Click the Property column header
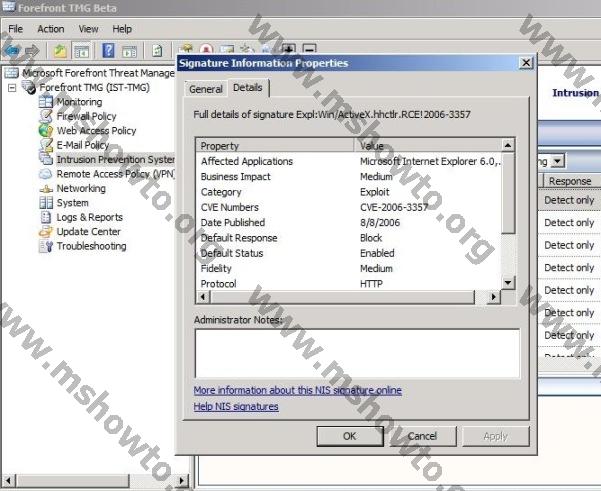 tap(275, 146)
